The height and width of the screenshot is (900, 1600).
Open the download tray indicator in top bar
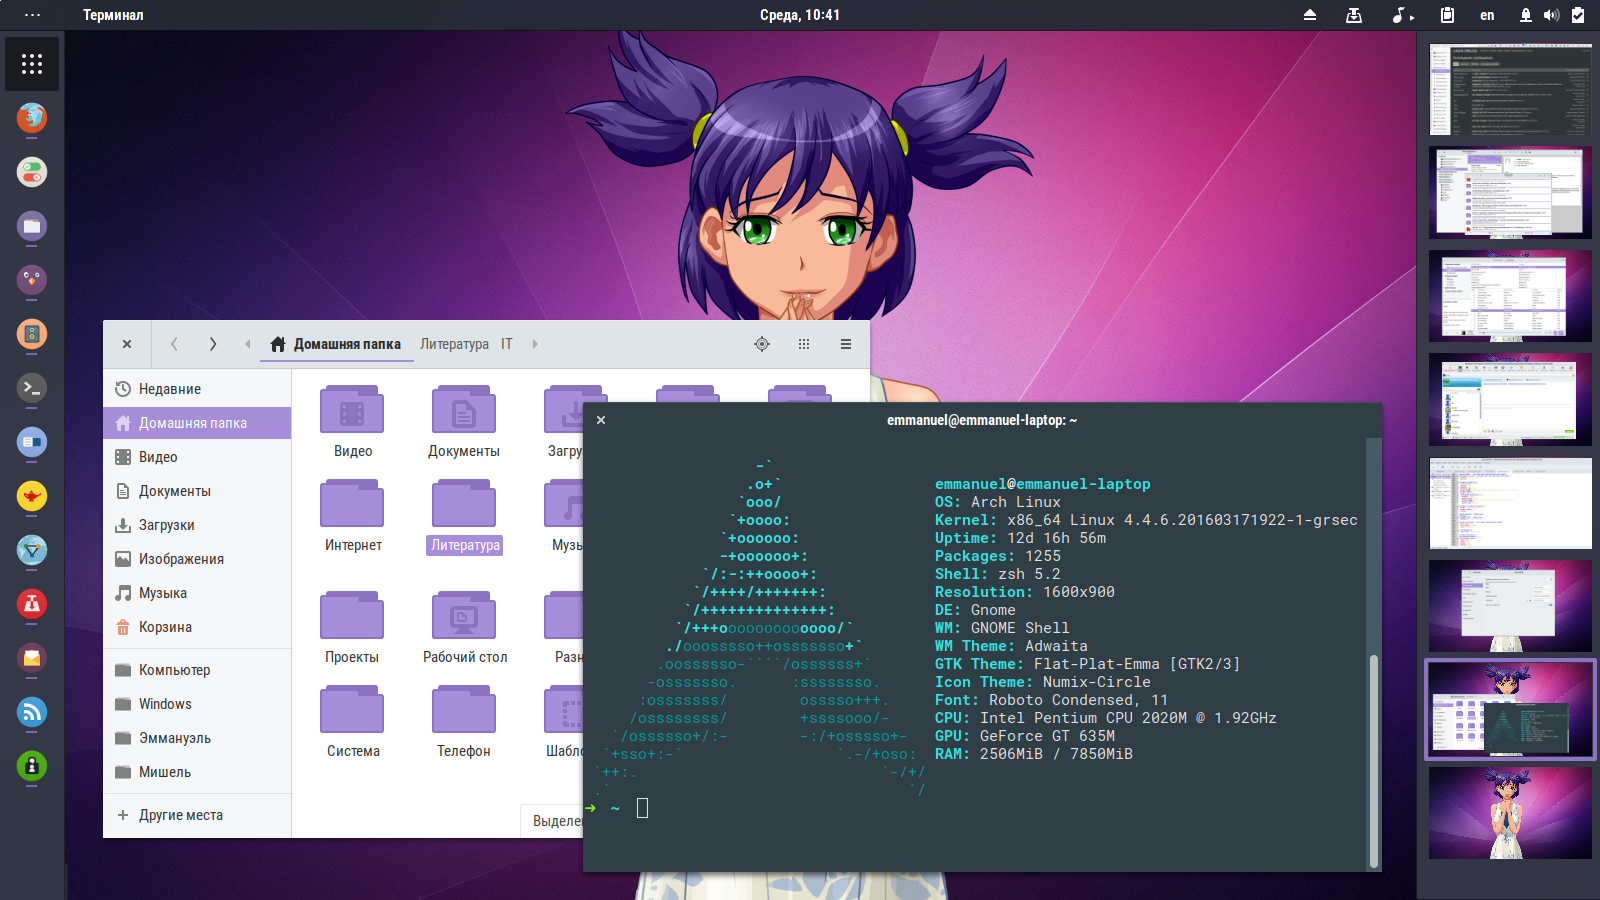(x=1354, y=15)
